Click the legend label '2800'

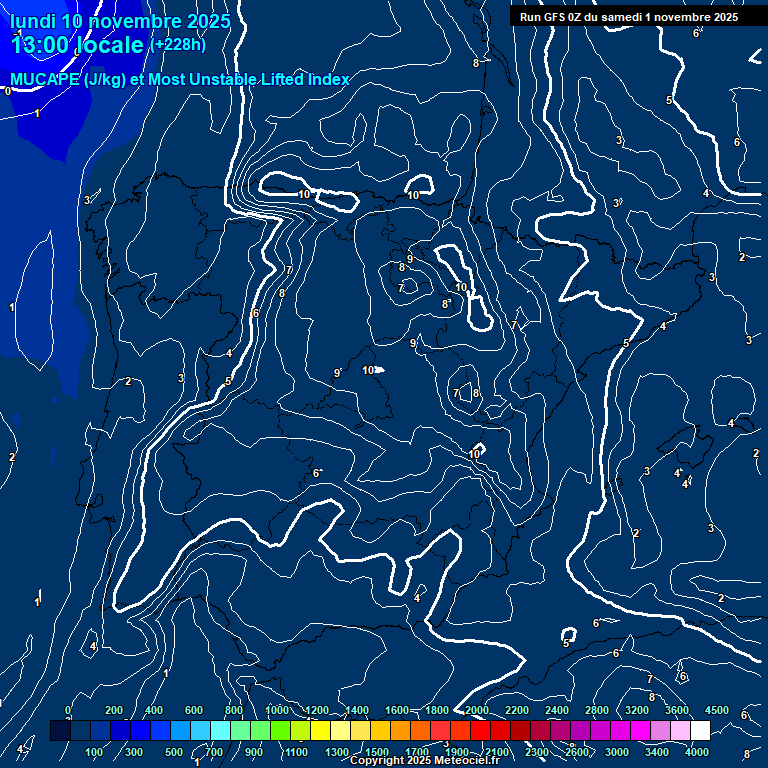(x=597, y=710)
